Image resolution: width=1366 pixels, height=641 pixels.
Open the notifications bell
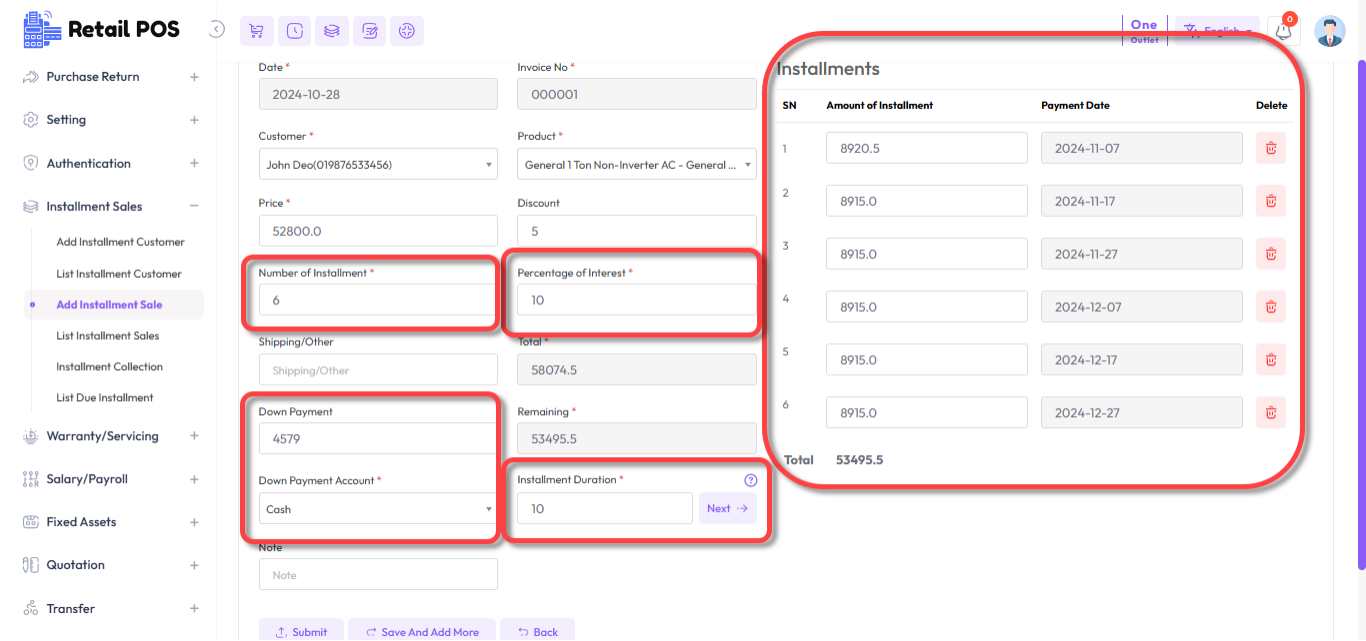click(1283, 31)
